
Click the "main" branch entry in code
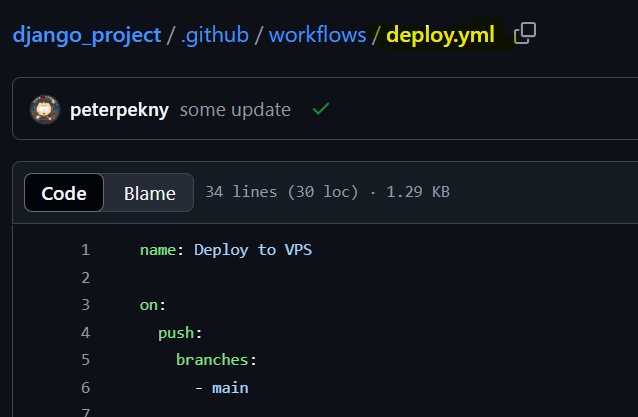click(230, 387)
